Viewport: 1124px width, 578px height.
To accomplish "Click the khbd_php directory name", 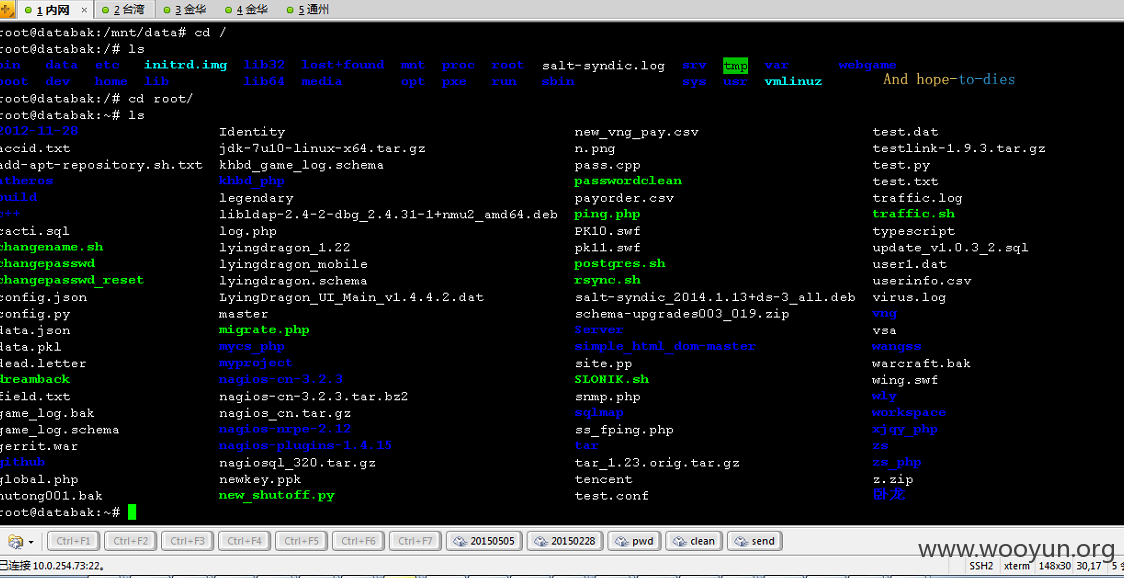I will [252, 181].
